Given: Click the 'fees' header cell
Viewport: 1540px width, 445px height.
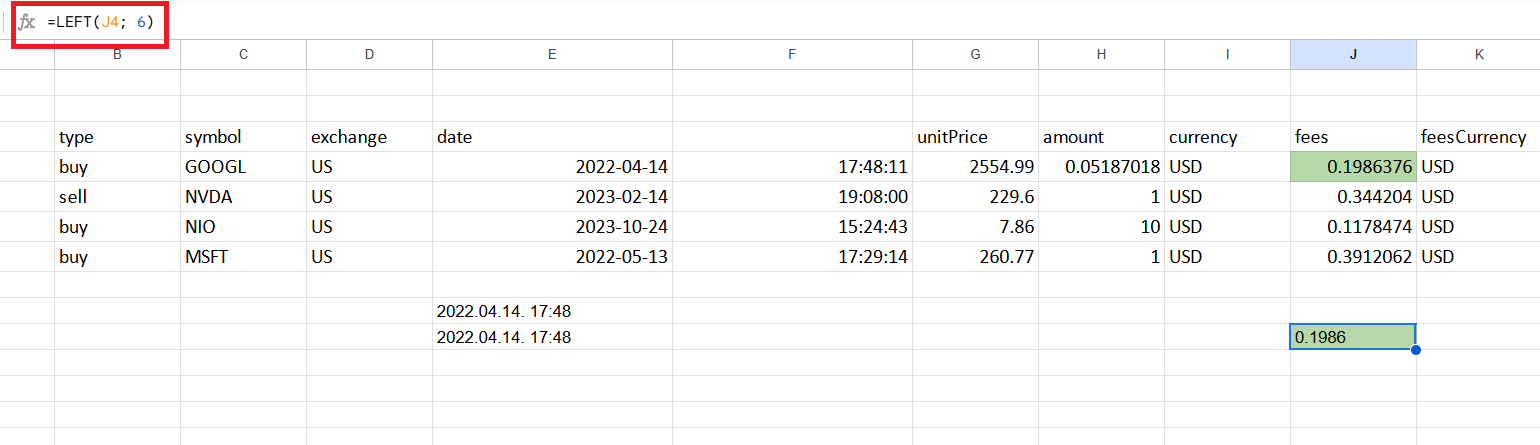Looking at the screenshot, I should pyautogui.click(x=1353, y=137).
